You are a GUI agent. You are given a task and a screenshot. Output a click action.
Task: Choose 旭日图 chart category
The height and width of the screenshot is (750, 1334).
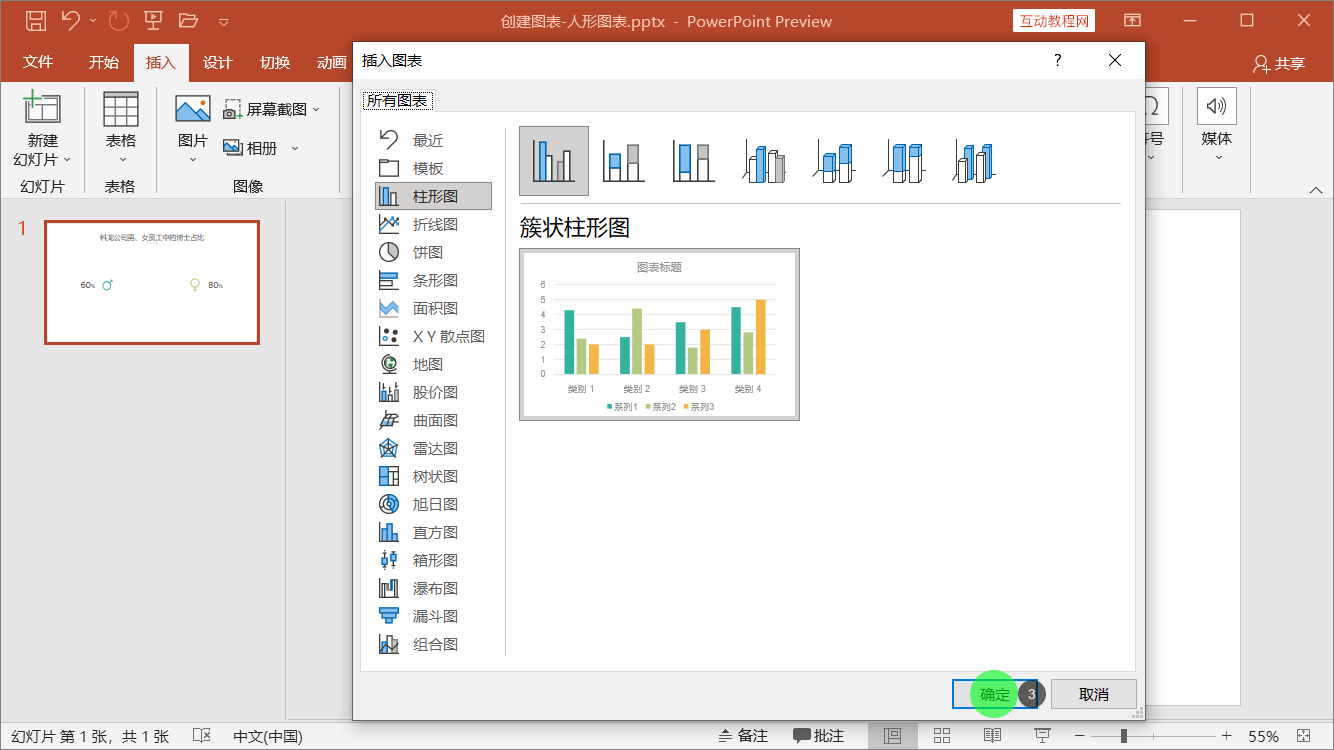tap(433, 504)
